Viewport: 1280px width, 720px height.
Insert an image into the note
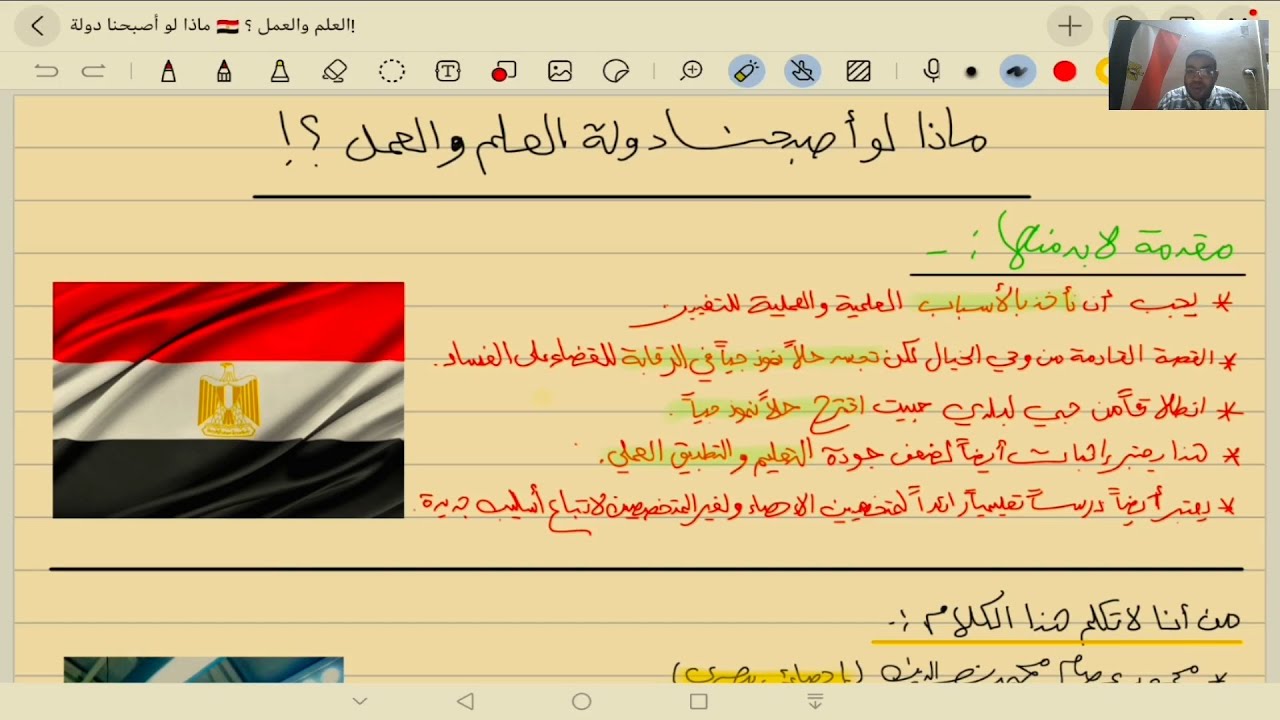560,71
